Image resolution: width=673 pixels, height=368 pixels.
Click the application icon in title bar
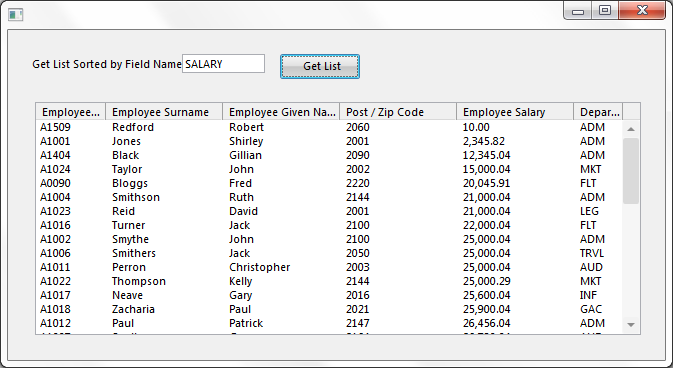[15, 15]
